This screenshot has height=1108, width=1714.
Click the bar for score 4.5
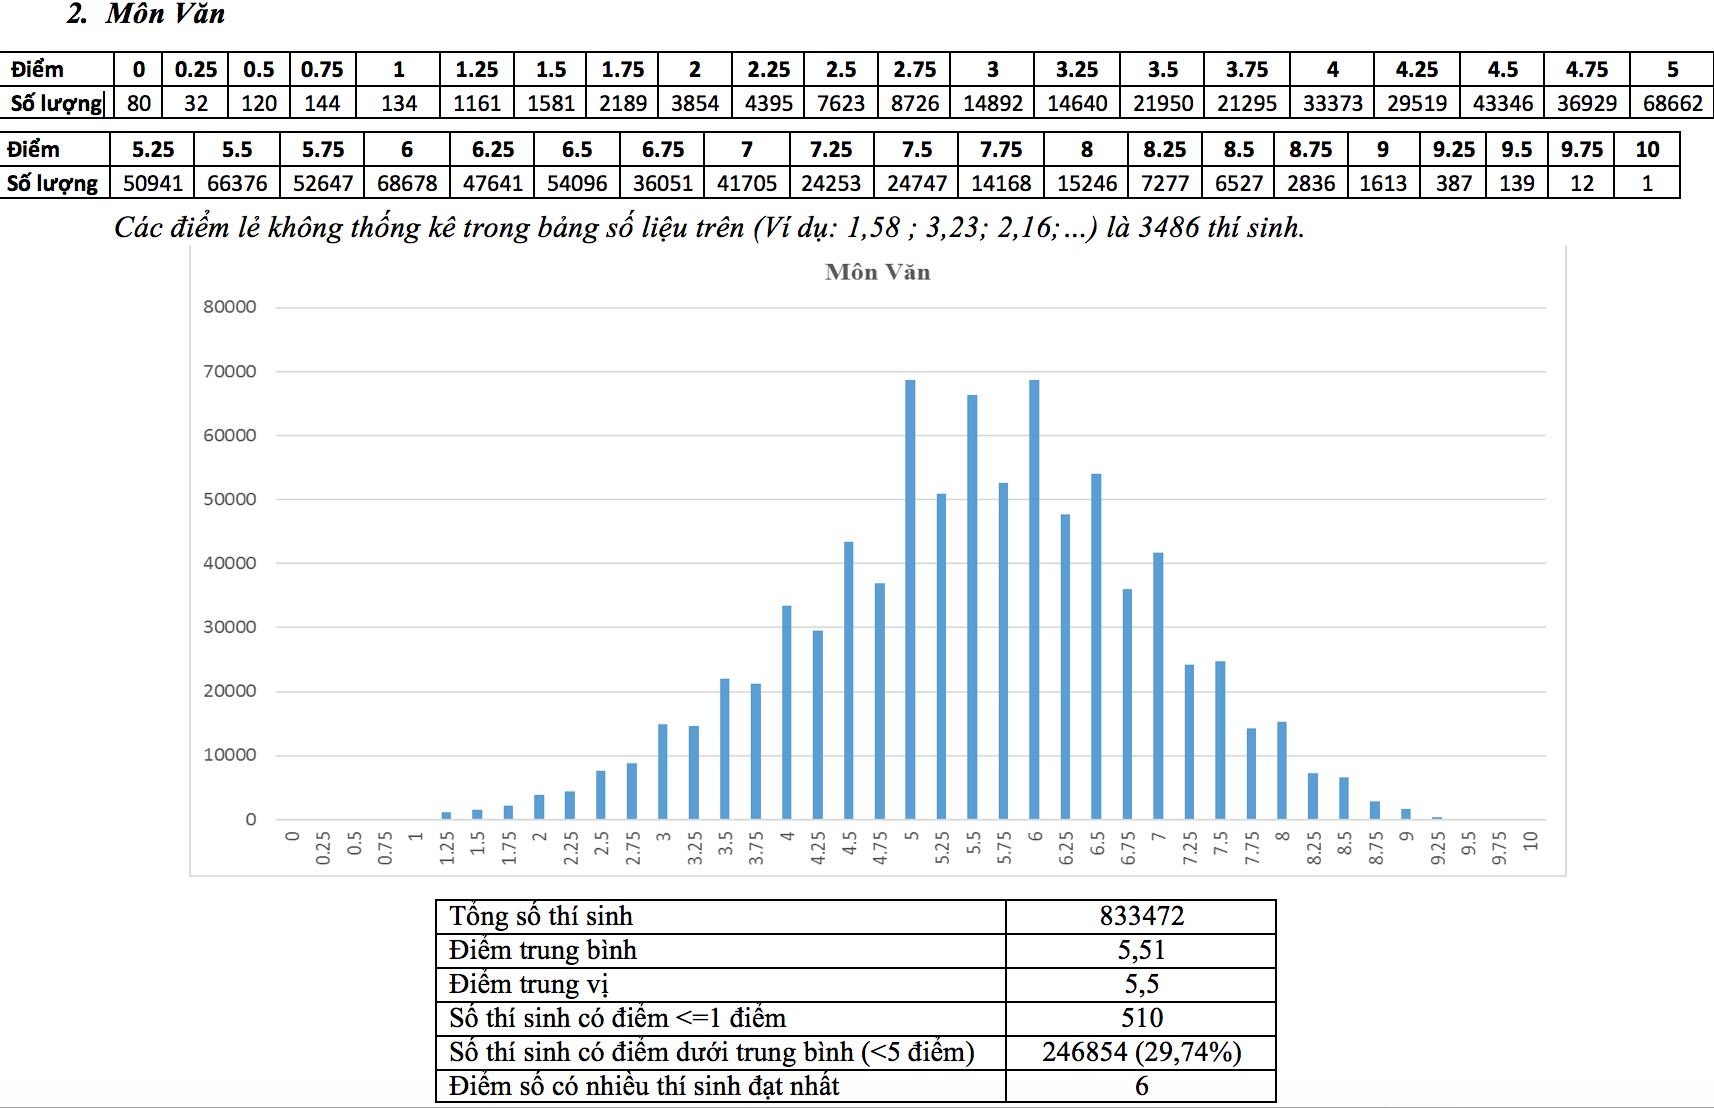pos(849,680)
